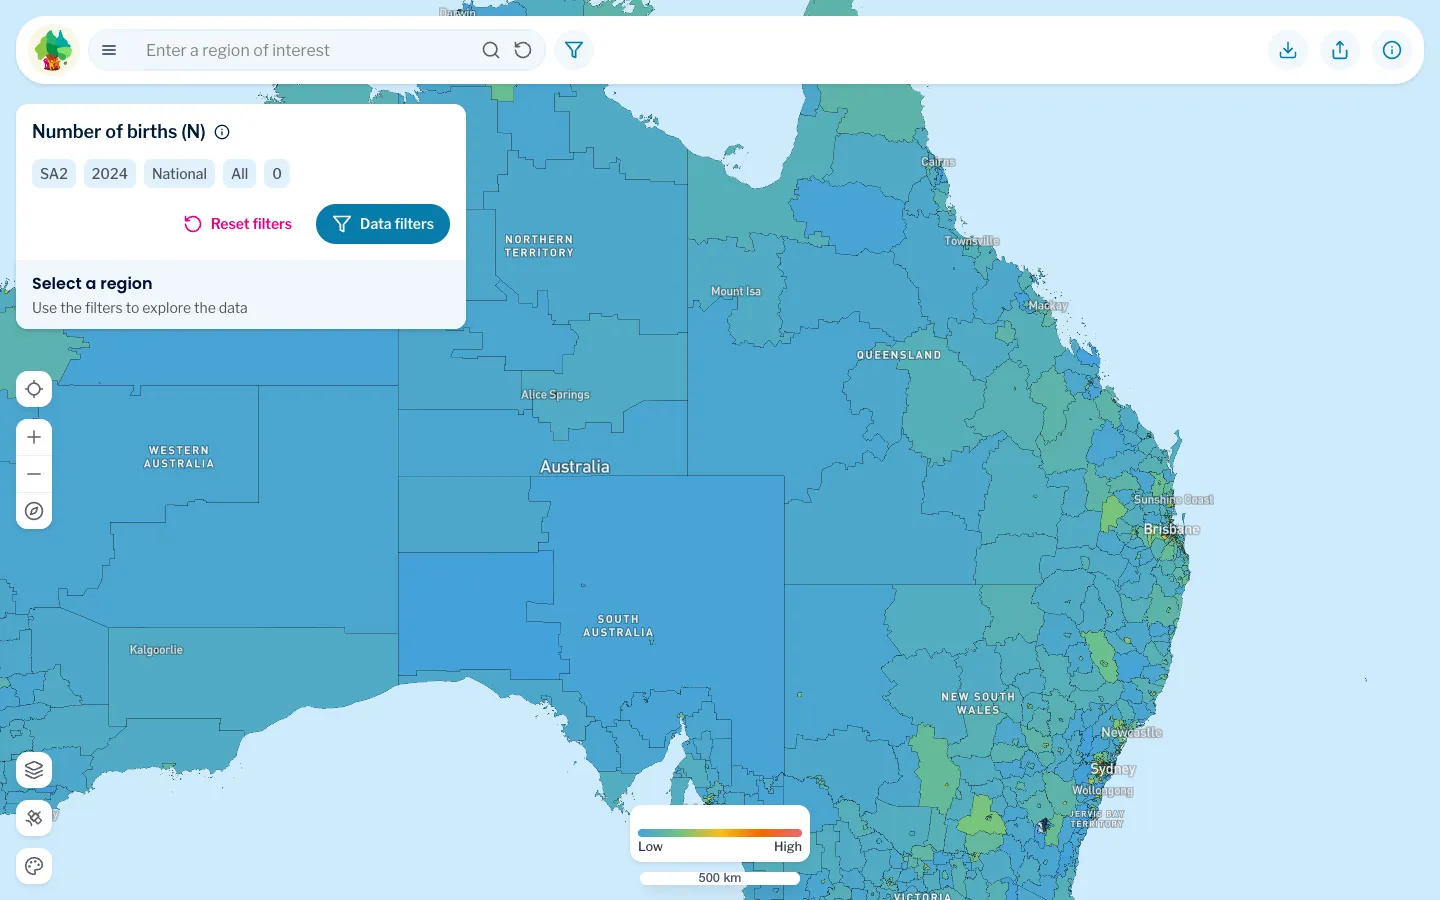This screenshot has width=1440, height=900.
Task: Click the Sydney map label
Action: 1113,769
